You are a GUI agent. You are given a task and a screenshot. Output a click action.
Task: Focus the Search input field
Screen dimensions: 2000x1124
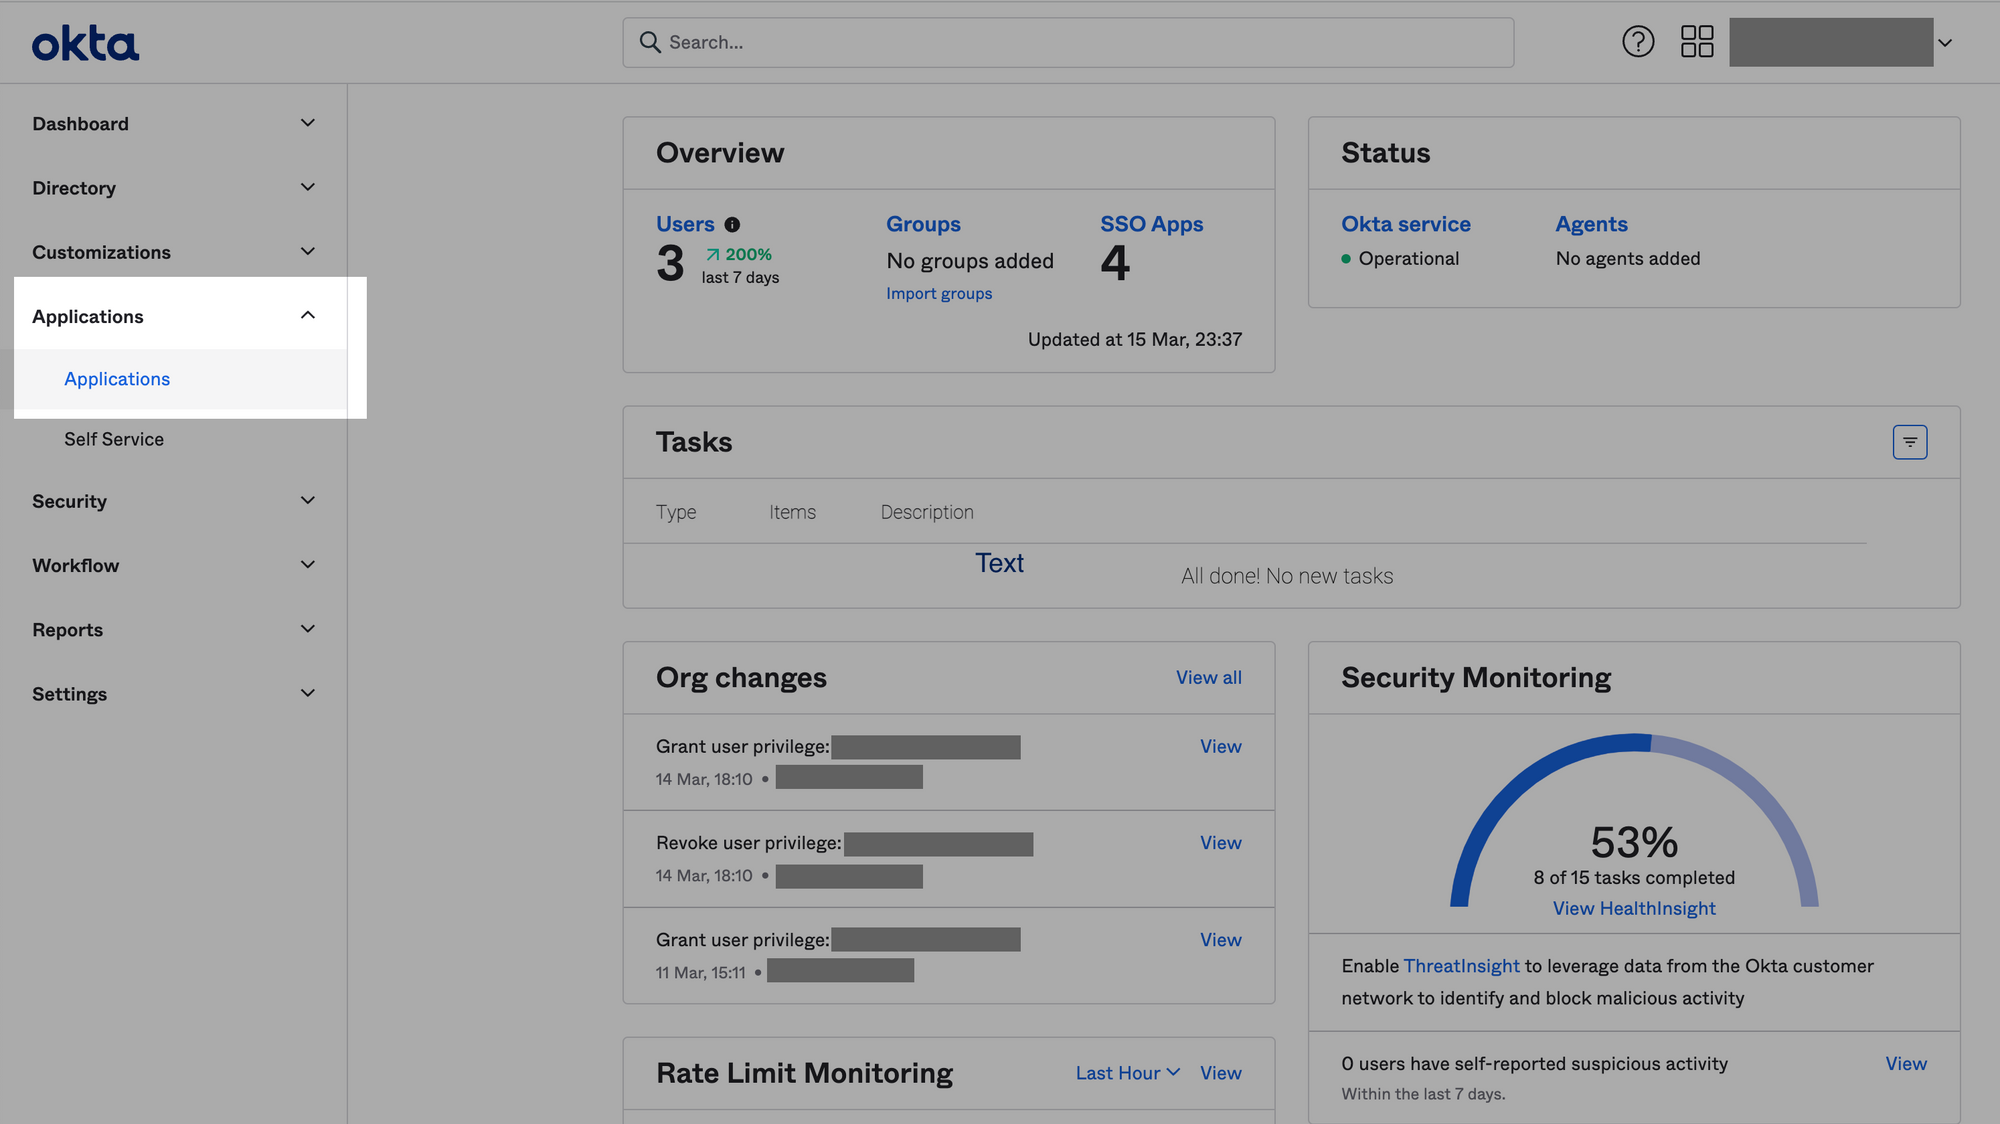tap(1068, 42)
